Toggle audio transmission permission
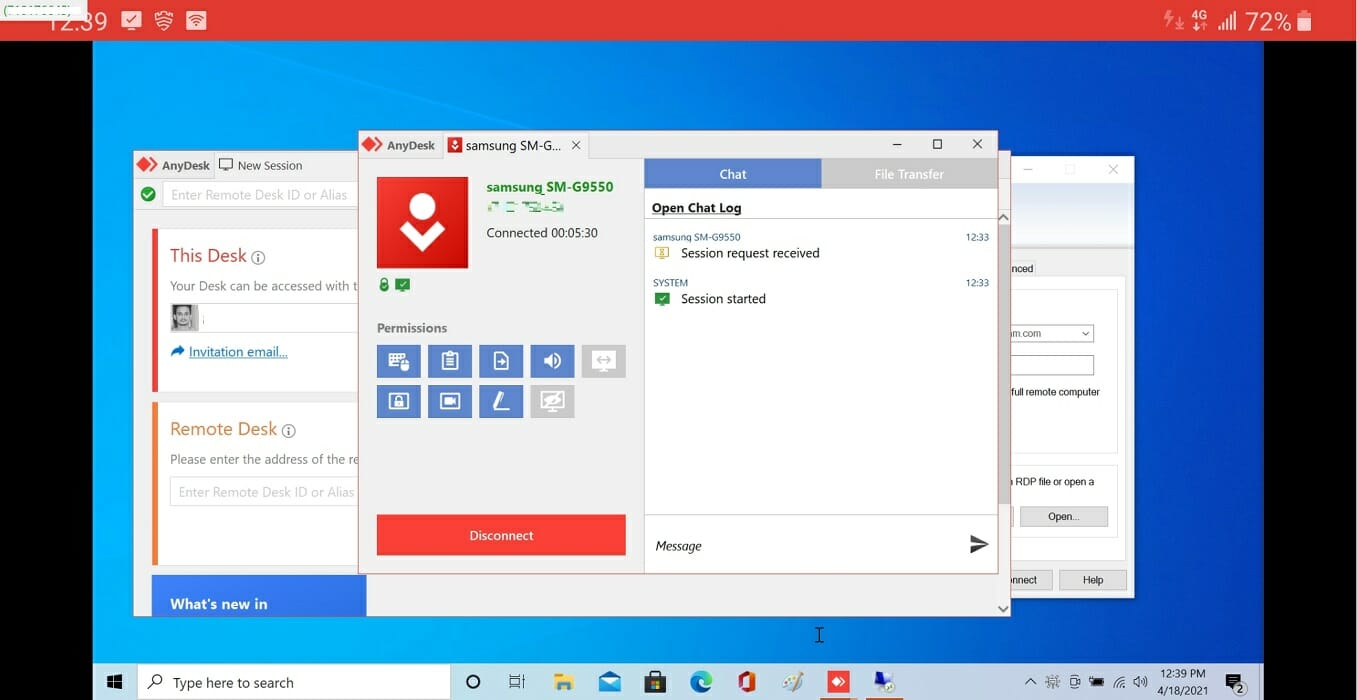This screenshot has height=700, width=1357. pyautogui.click(x=552, y=361)
